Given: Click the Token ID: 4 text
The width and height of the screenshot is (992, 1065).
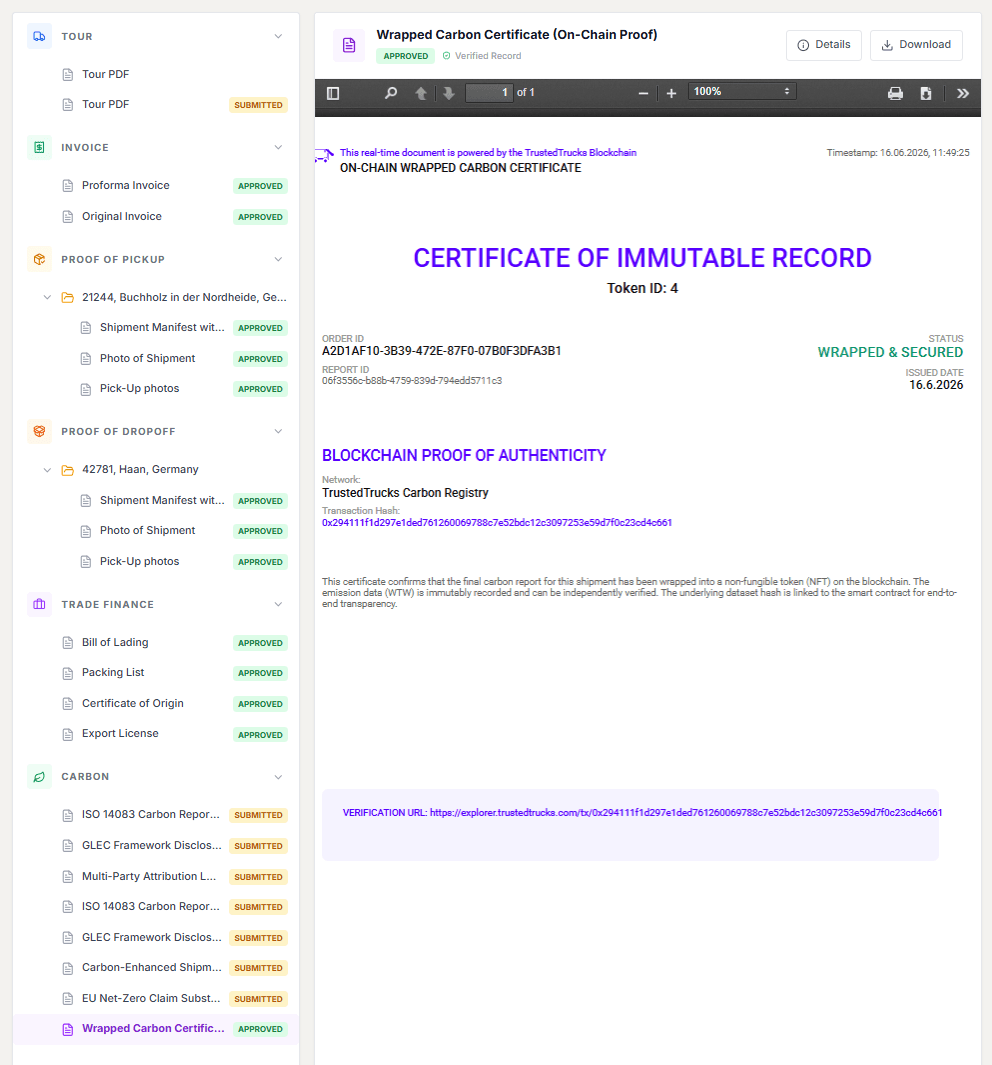Looking at the screenshot, I should pos(642,289).
